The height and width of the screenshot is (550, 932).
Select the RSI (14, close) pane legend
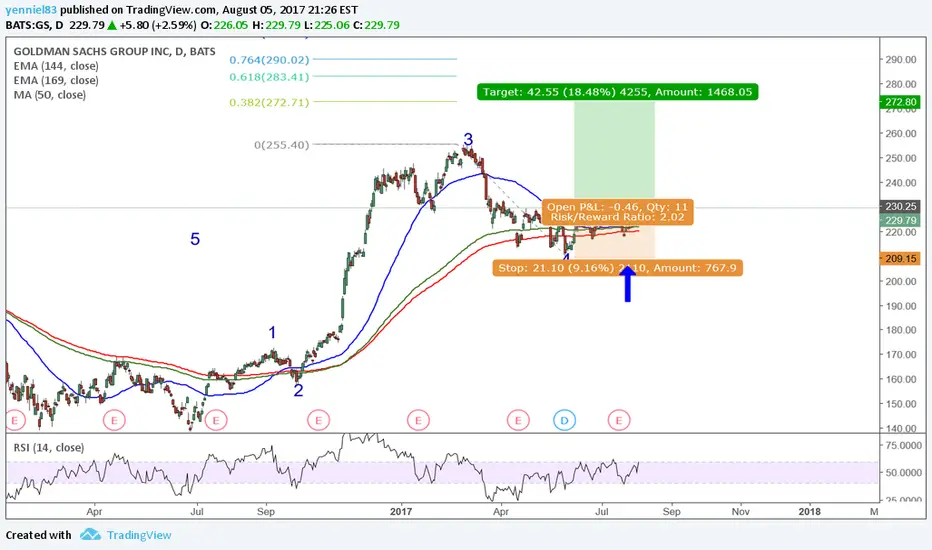49,448
